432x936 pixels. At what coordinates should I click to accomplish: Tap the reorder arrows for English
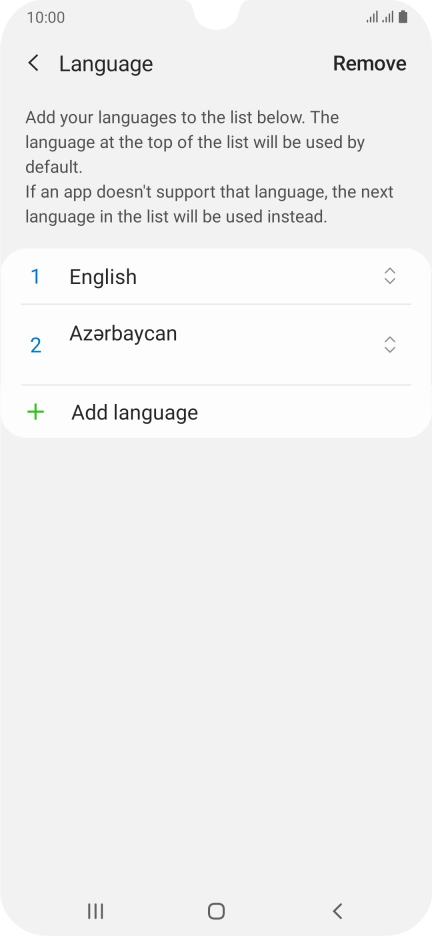390,276
